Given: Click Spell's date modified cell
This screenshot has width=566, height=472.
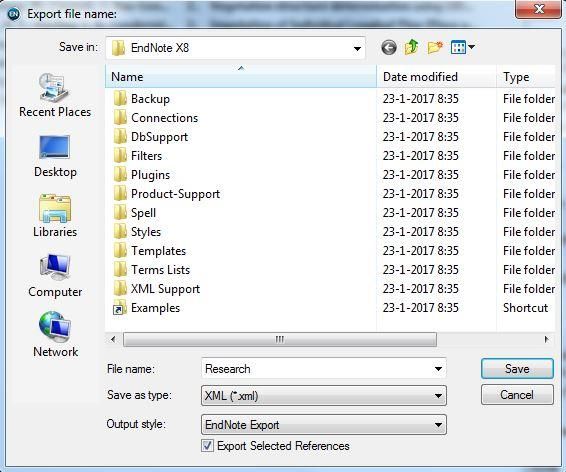Looking at the screenshot, I should point(421,213).
